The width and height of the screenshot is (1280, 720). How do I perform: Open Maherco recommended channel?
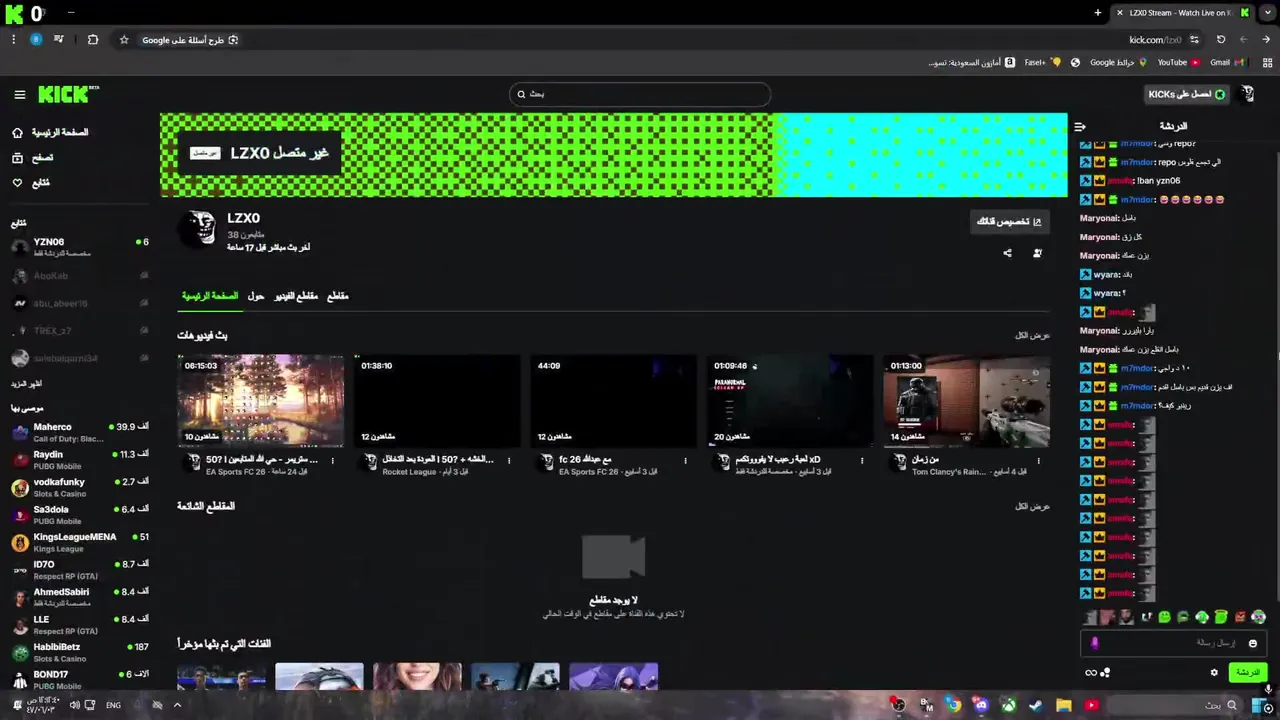pos(80,432)
